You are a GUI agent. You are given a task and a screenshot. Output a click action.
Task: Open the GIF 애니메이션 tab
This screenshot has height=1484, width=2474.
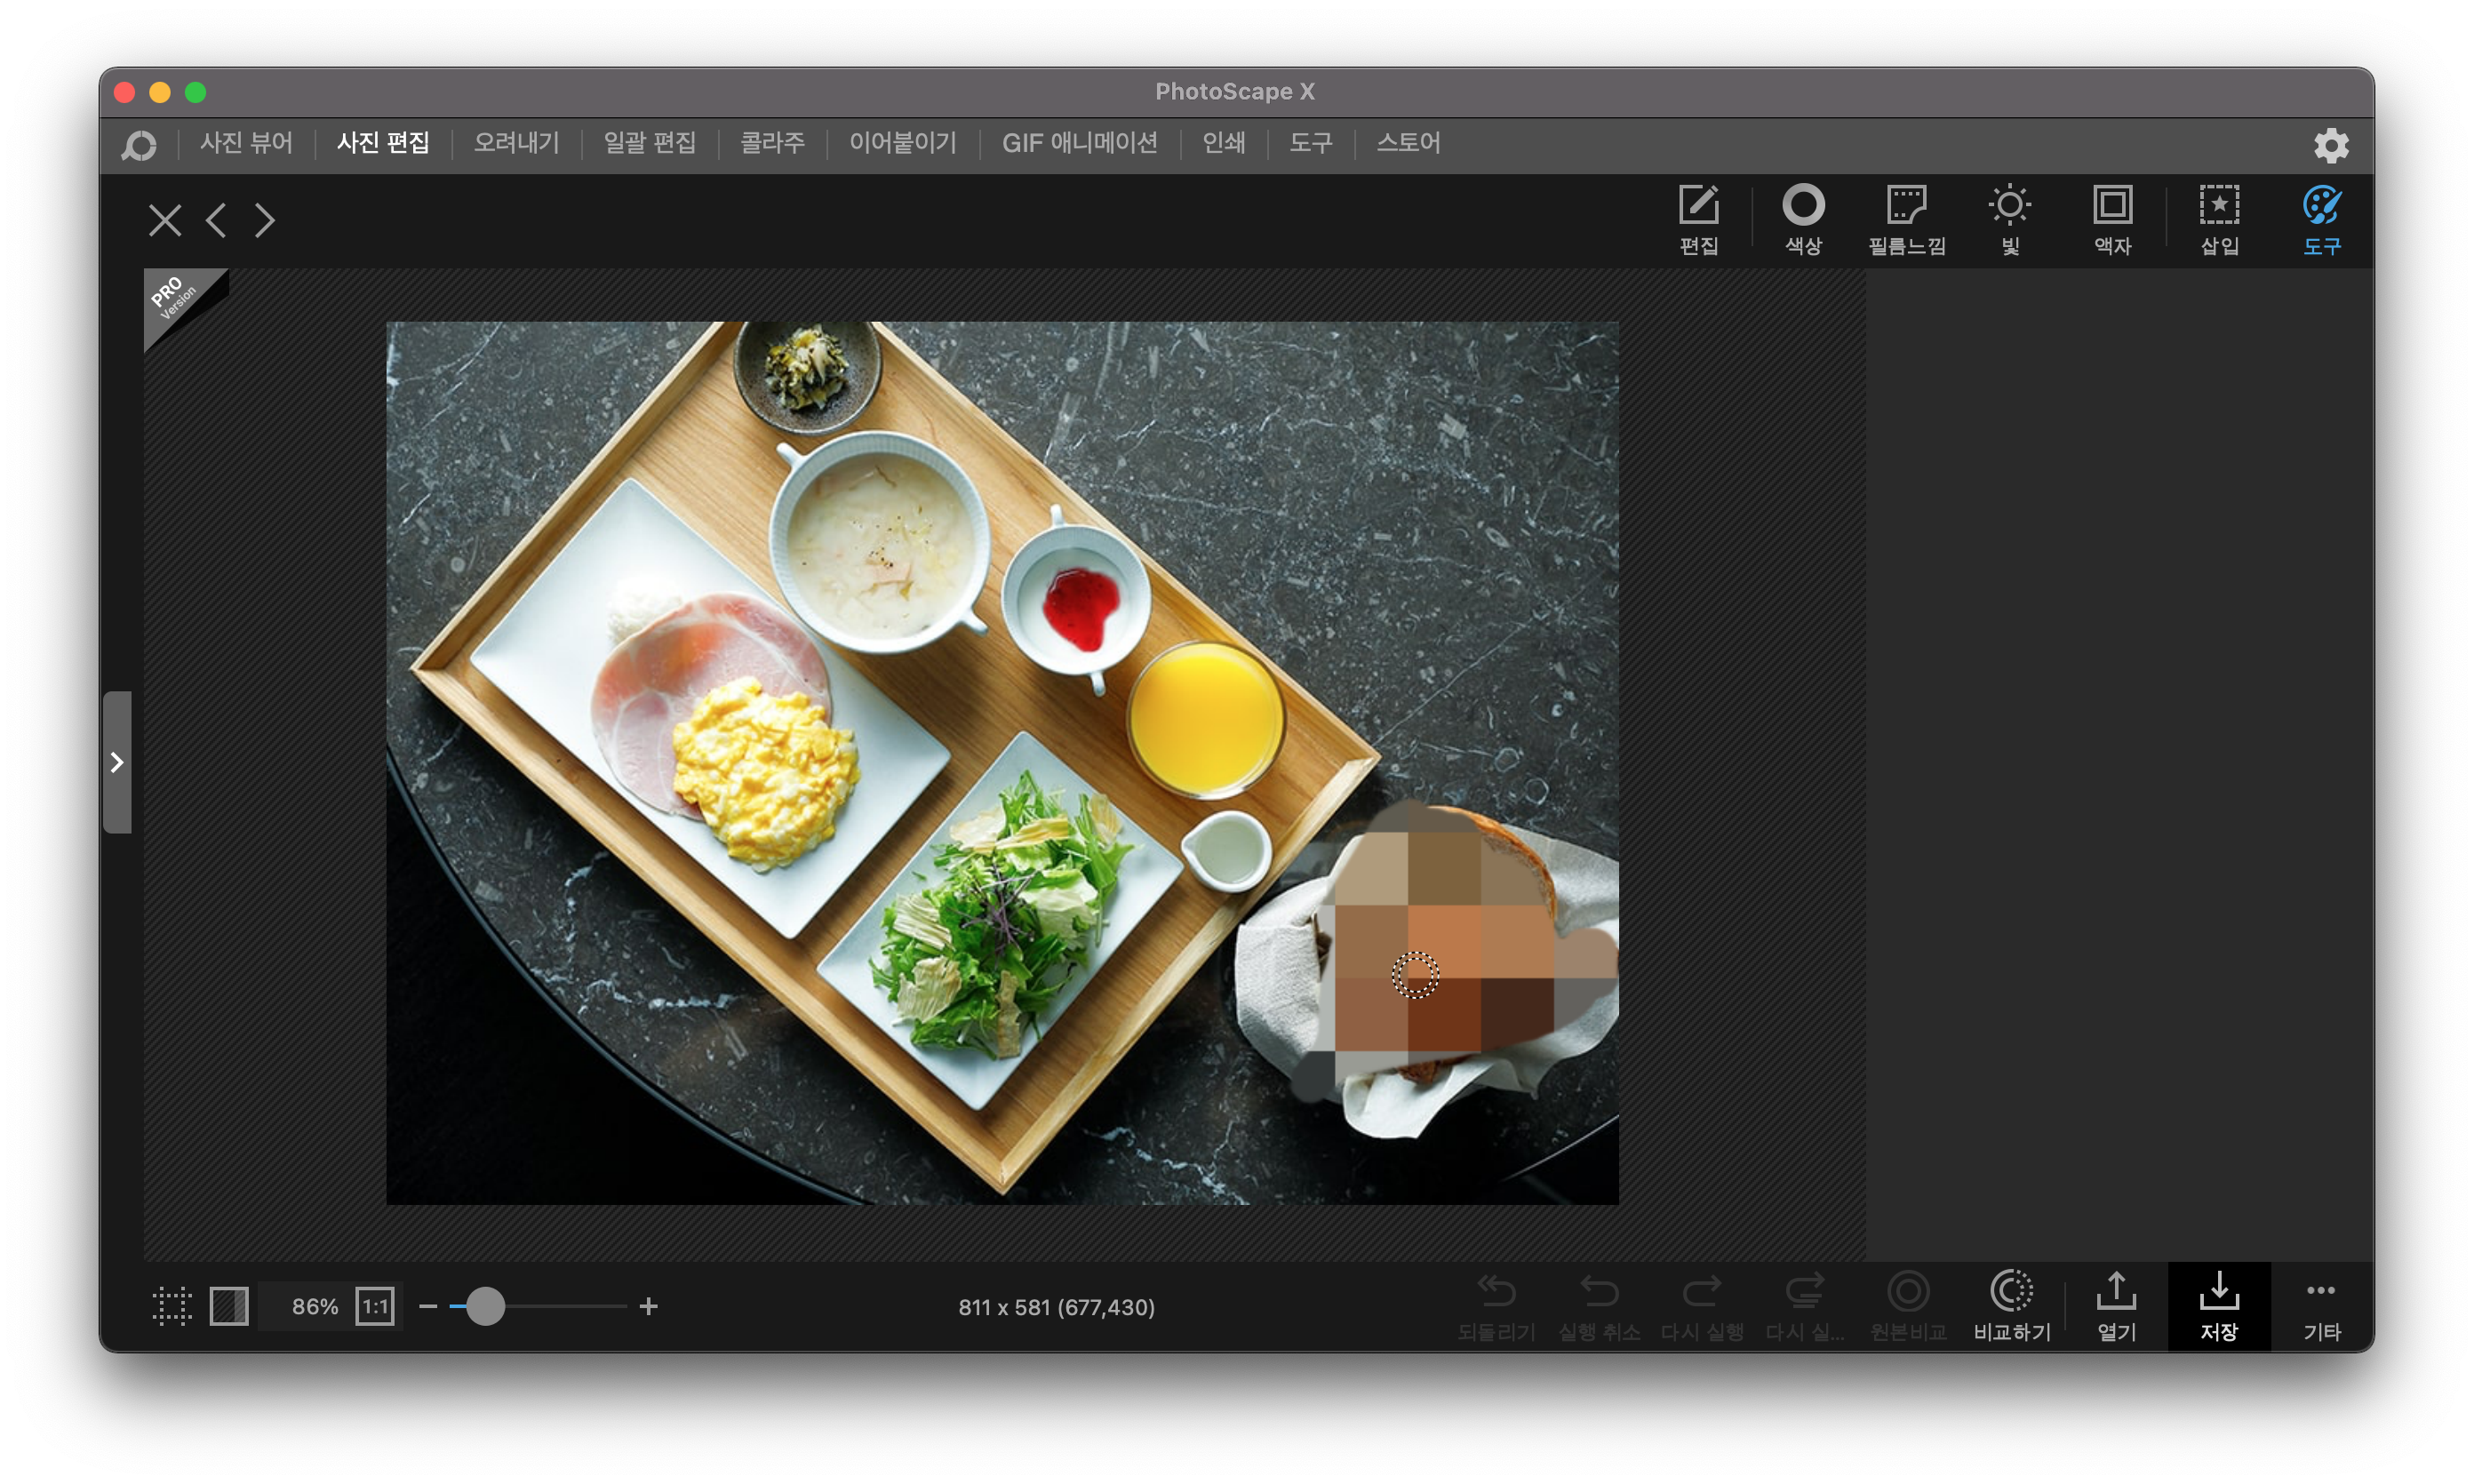[x=1079, y=143]
